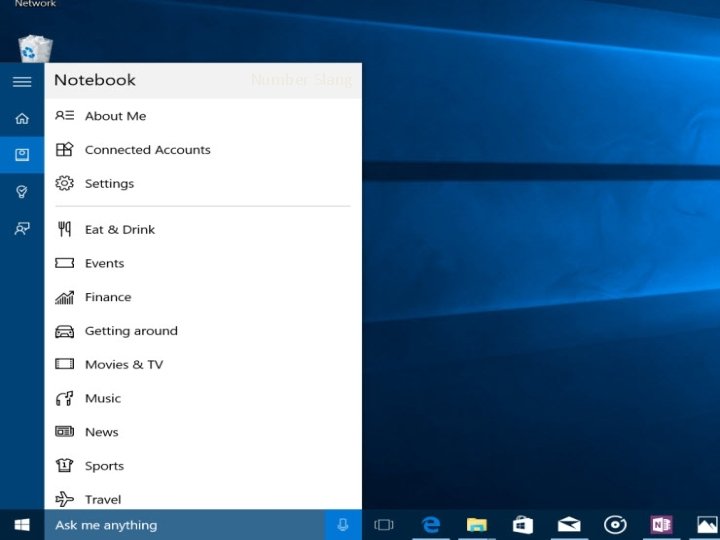
Task: Go to Cortana Home icon
Action: 22,118
